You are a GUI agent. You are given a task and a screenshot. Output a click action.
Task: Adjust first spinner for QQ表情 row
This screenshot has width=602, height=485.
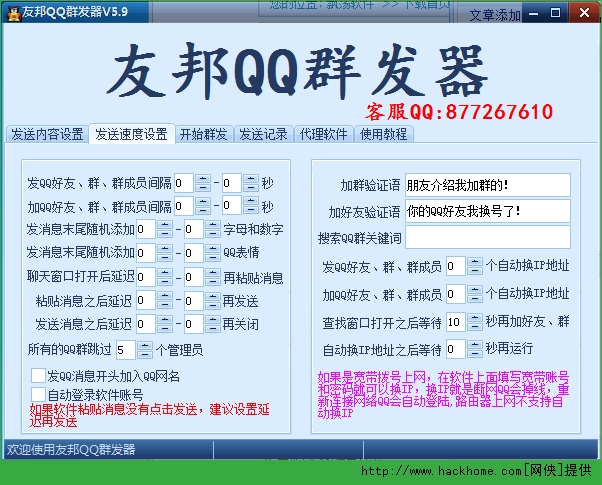click(165, 253)
